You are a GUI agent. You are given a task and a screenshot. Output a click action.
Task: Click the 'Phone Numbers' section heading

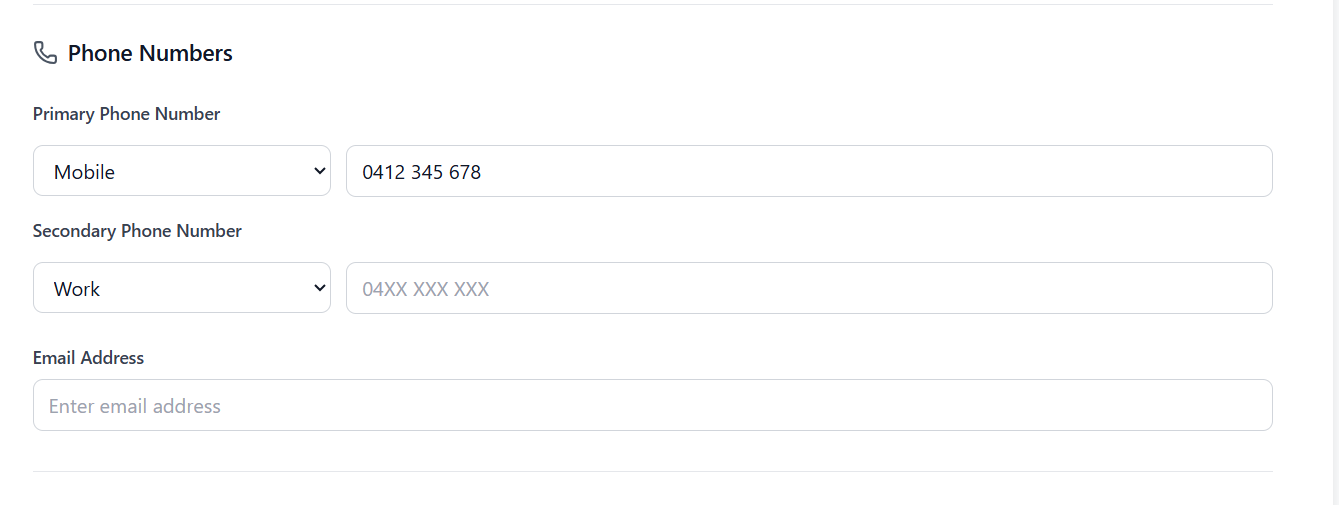(150, 53)
